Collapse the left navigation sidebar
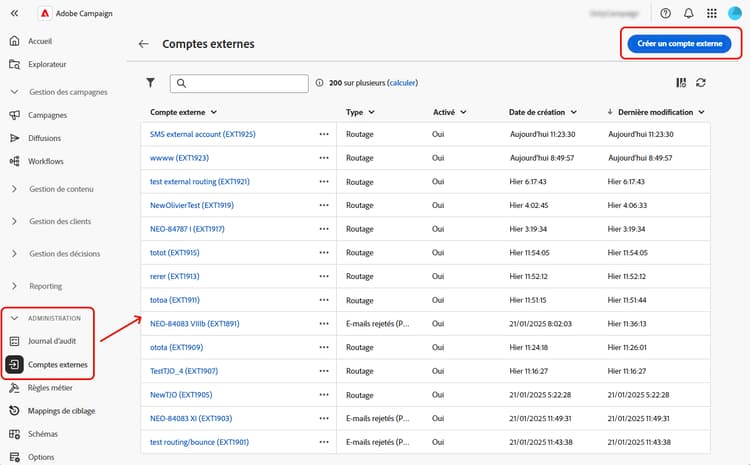 (14, 13)
